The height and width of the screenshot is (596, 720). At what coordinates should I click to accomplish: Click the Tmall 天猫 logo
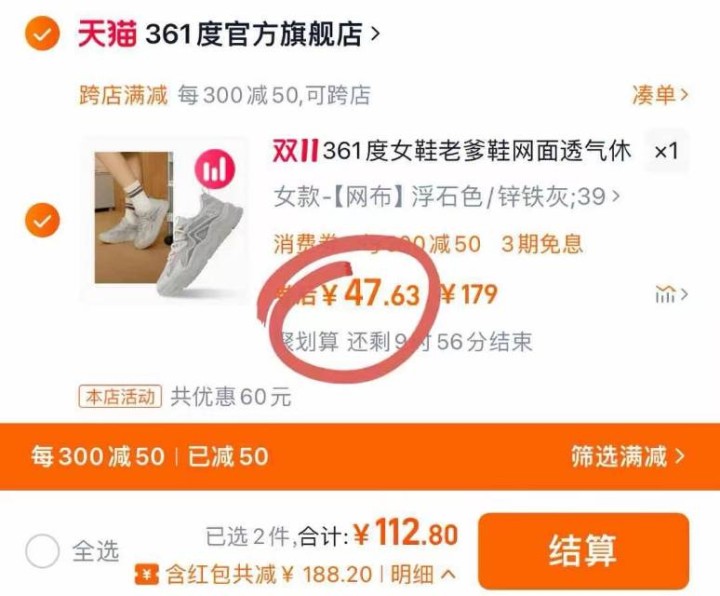pos(107,34)
